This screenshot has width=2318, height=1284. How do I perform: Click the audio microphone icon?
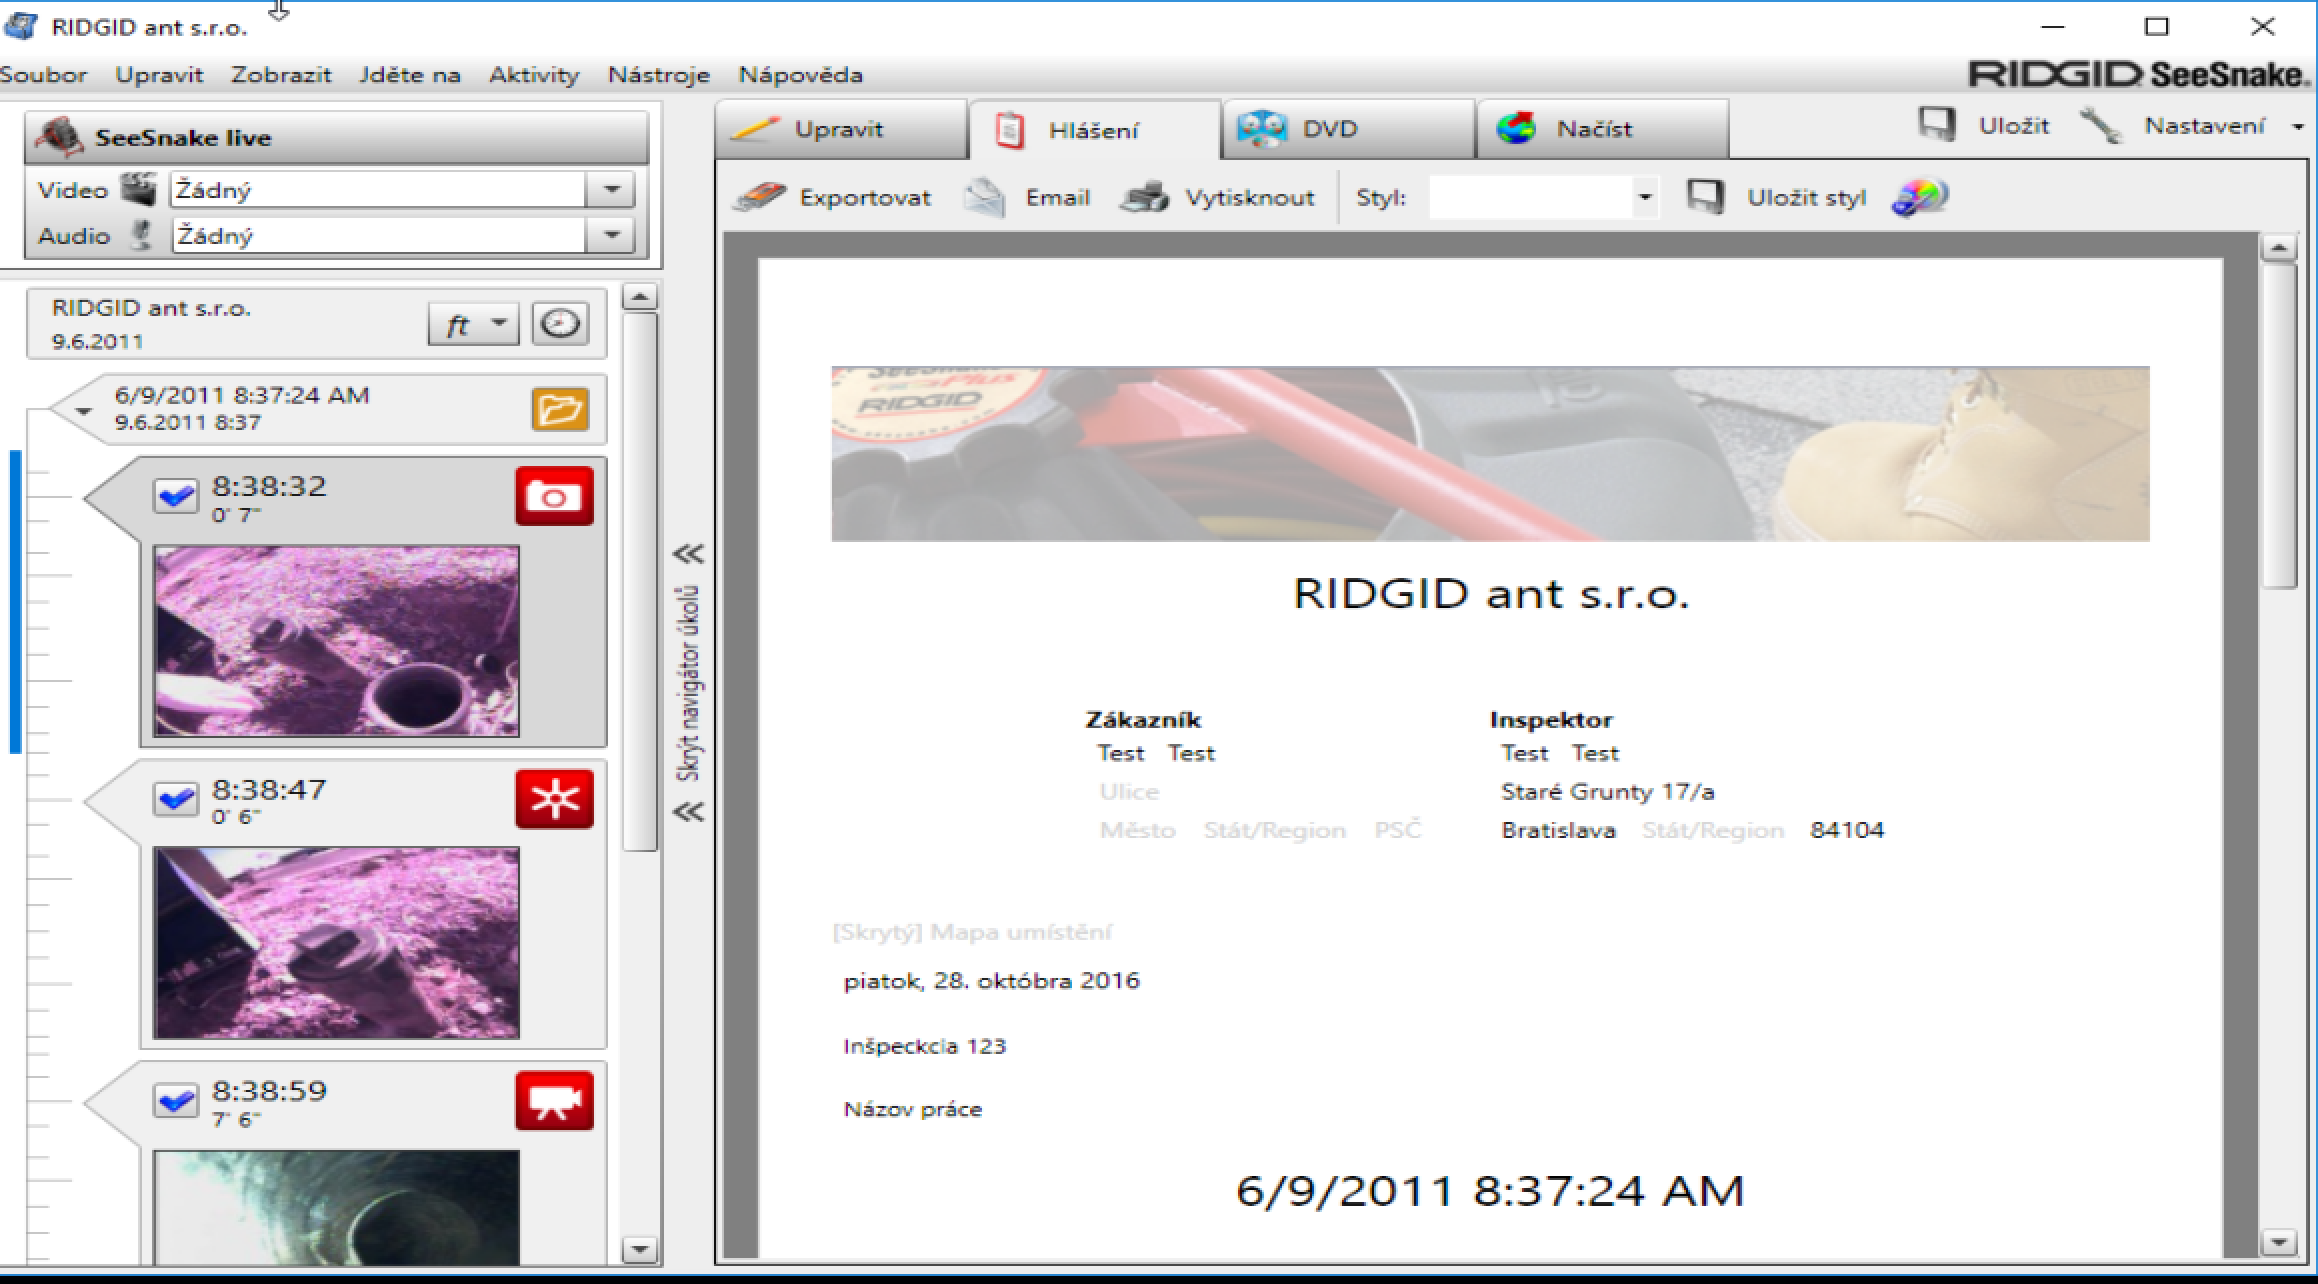pyautogui.click(x=143, y=235)
